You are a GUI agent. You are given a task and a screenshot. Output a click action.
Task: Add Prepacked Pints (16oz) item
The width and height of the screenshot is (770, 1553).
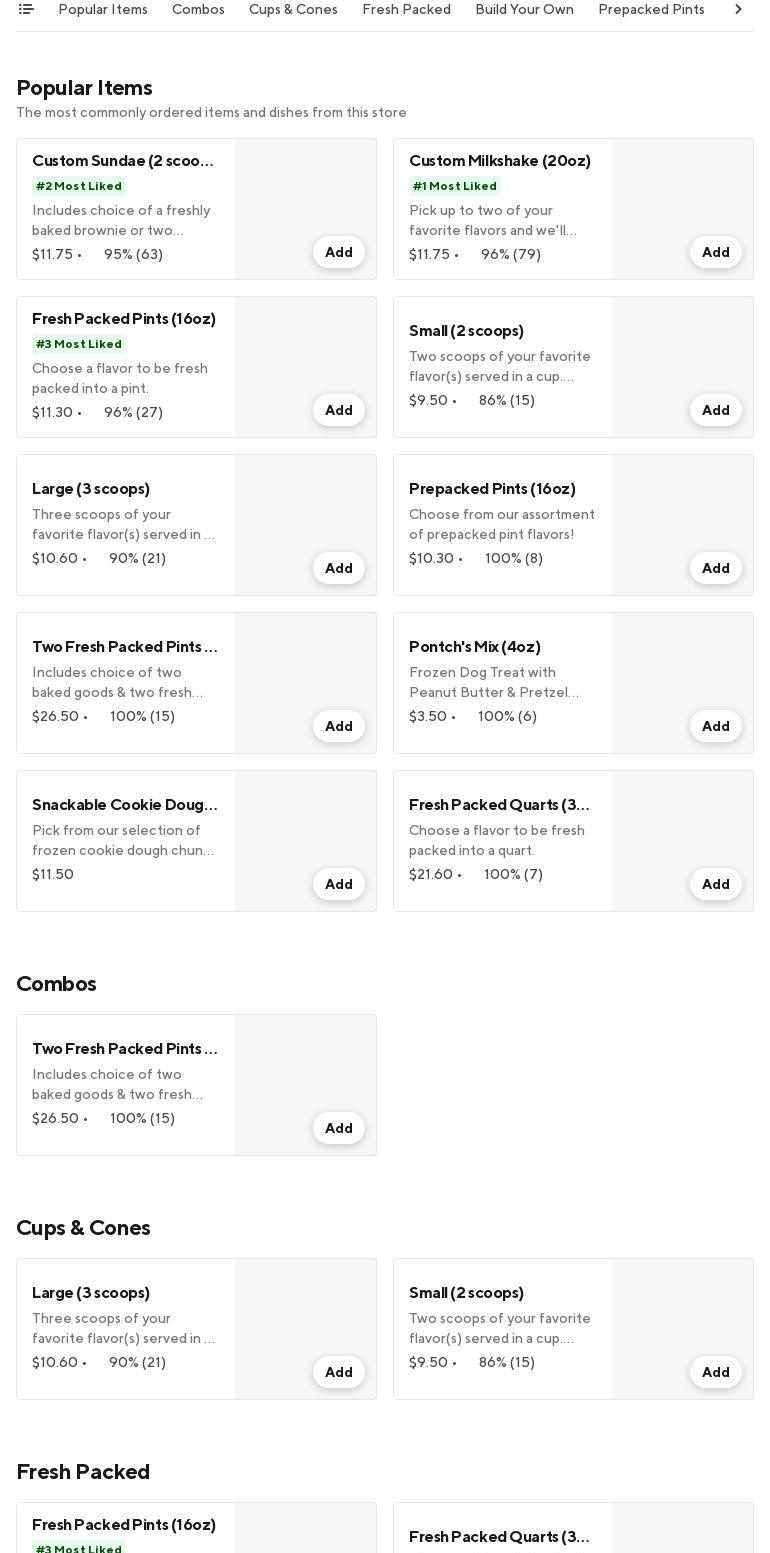[716, 569]
